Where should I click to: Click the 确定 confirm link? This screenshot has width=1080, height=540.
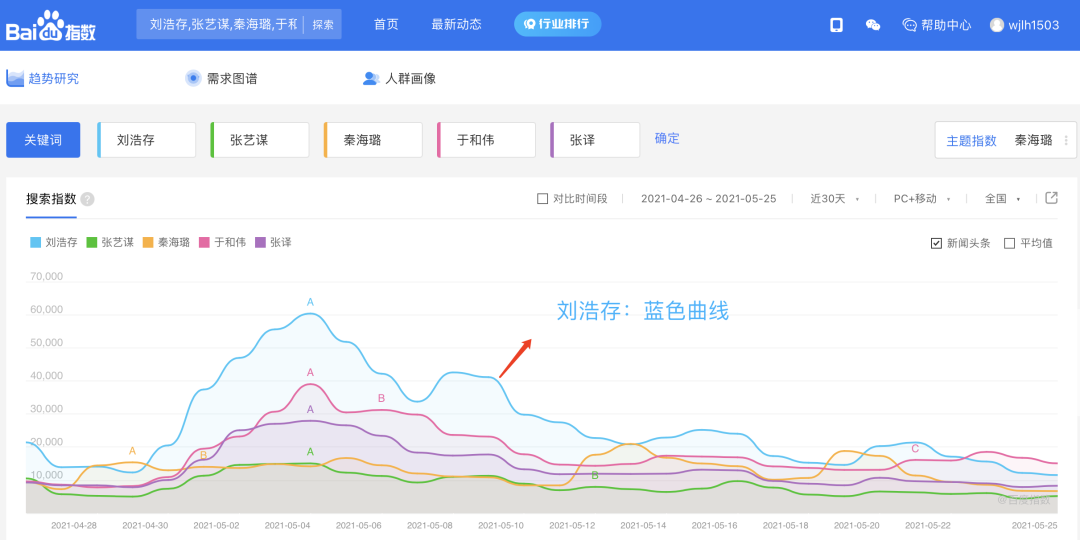667,139
